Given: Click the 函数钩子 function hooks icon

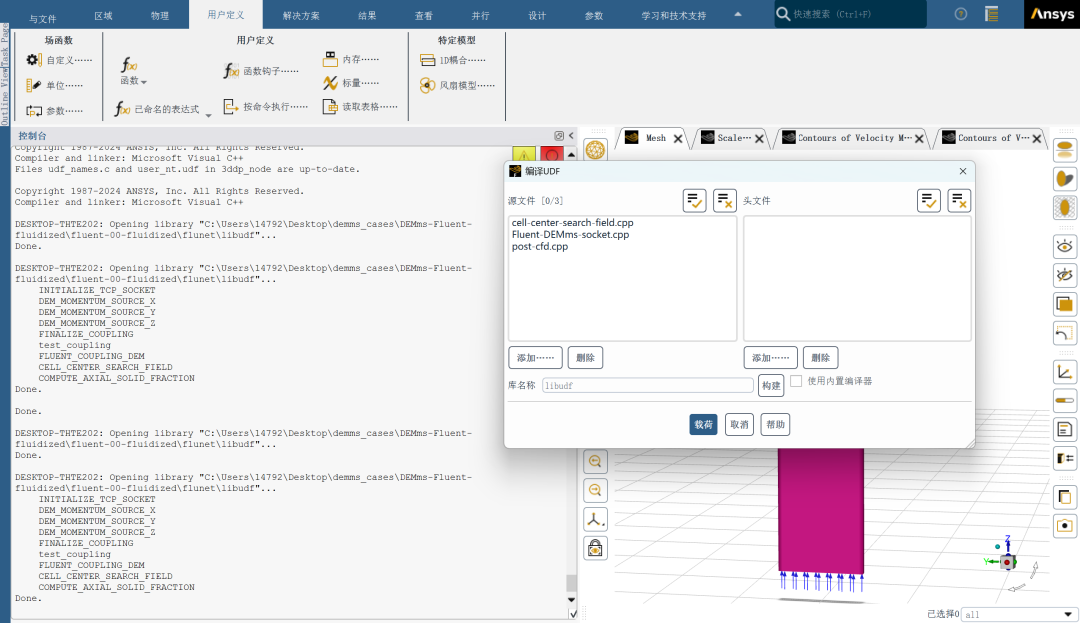Looking at the screenshot, I should pyautogui.click(x=260, y=71).
